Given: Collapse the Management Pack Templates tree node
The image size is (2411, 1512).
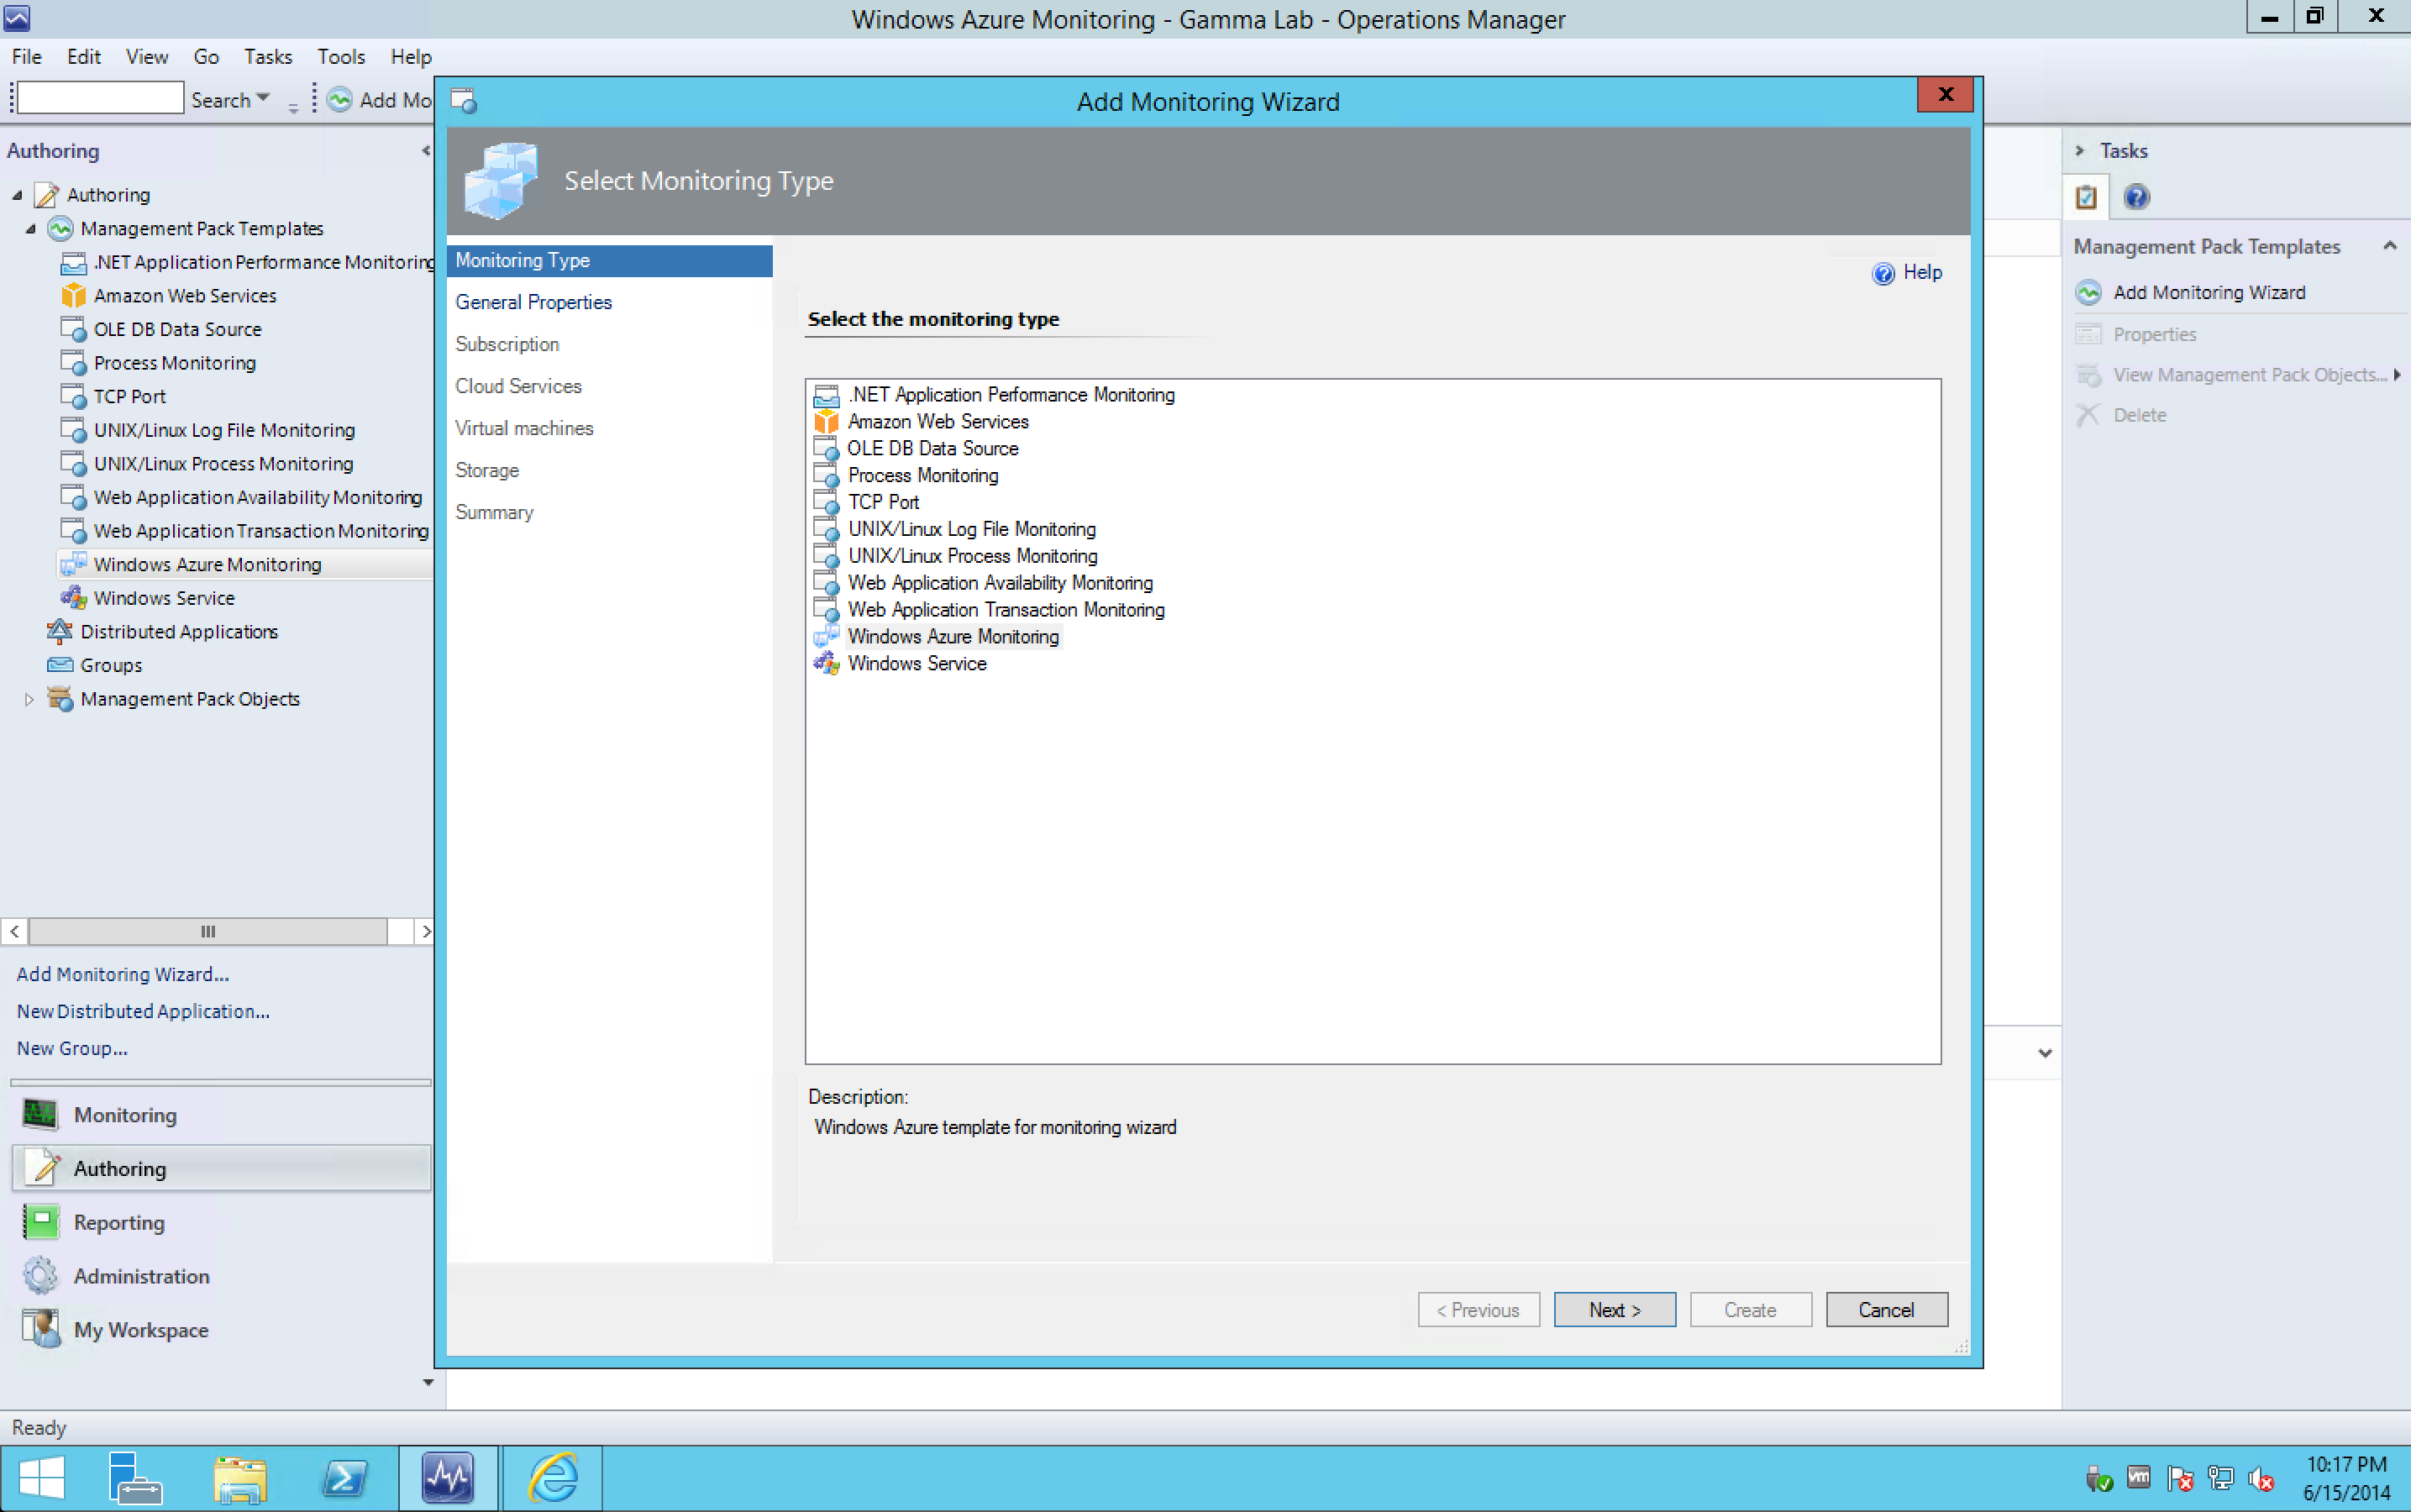Looking at the screenshot, I should (31, 229).
